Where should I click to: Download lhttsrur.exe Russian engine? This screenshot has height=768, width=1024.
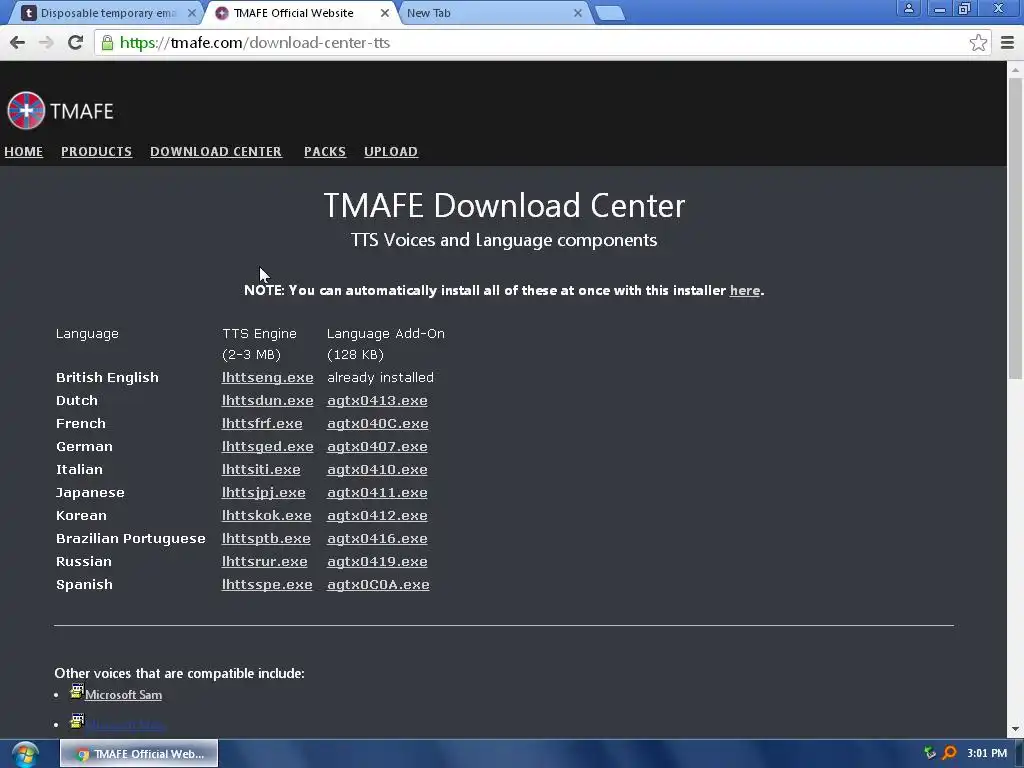coord(264,562)
